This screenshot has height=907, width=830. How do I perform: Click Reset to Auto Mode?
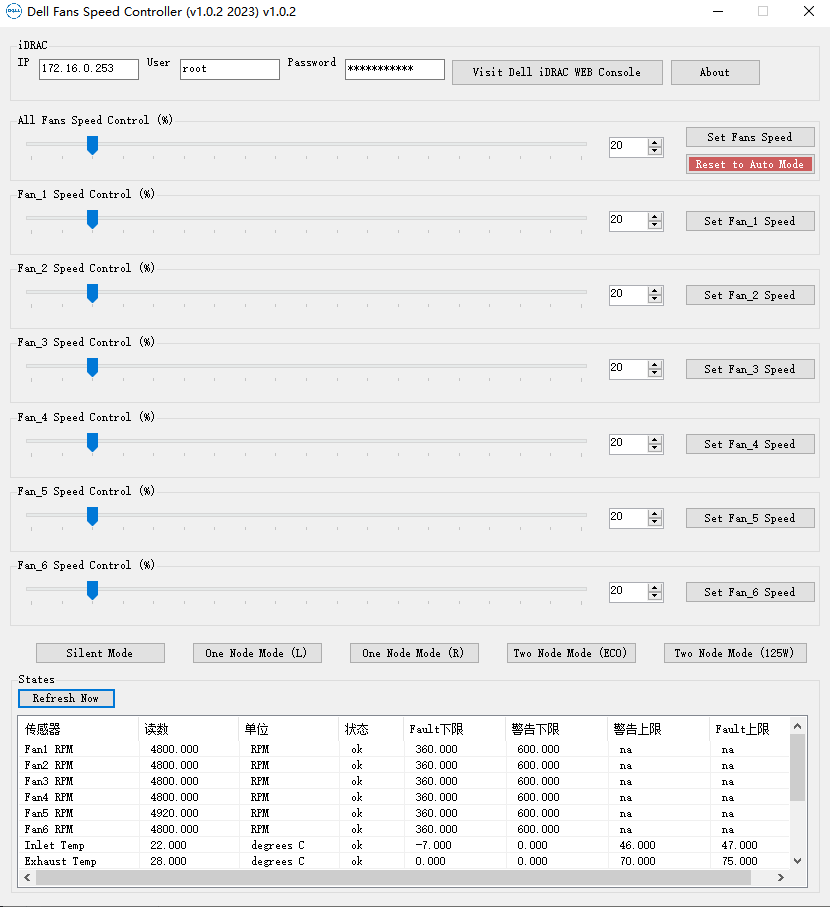pyautogui.click(x=750, y=164)
